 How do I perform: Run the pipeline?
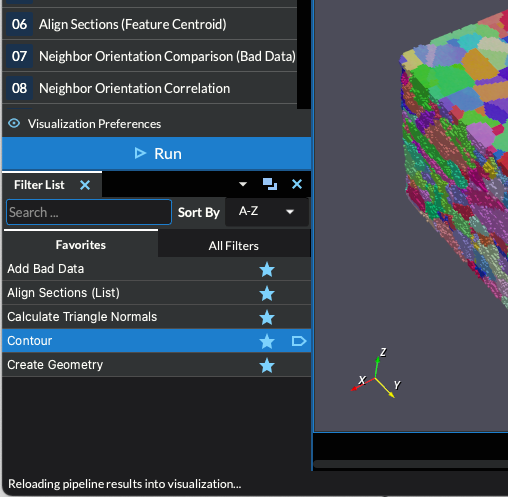point(157,154)
